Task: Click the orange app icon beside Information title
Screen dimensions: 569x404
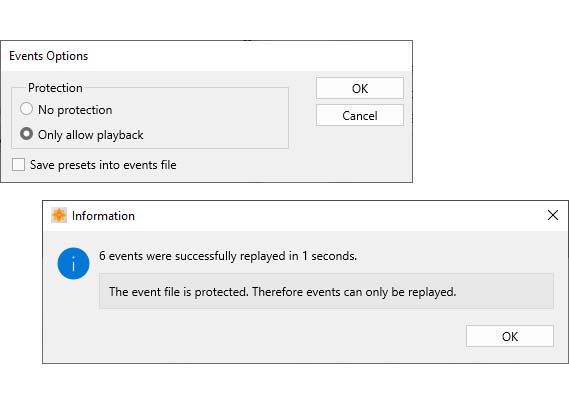Action: (x=59, y=215)
